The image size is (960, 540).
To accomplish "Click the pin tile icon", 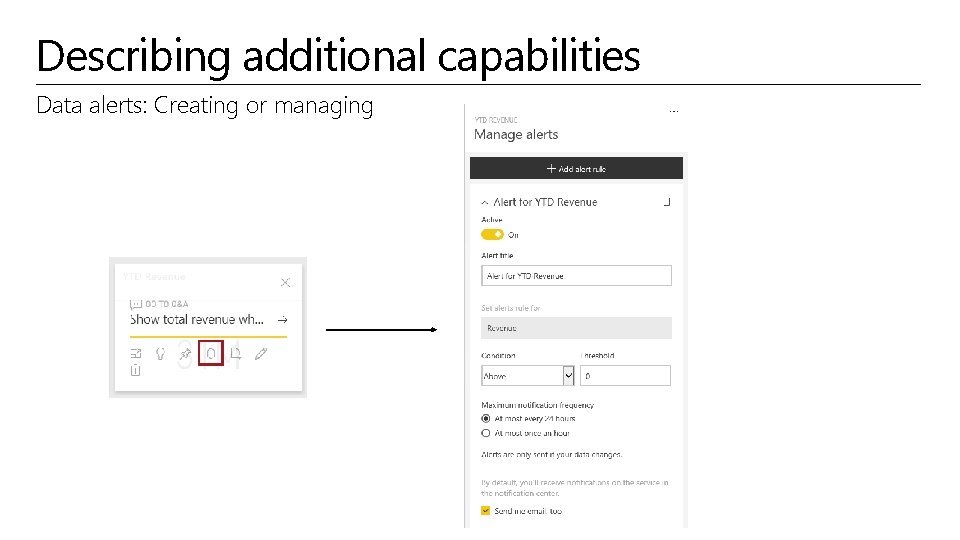I will click(x=185, y=354).
